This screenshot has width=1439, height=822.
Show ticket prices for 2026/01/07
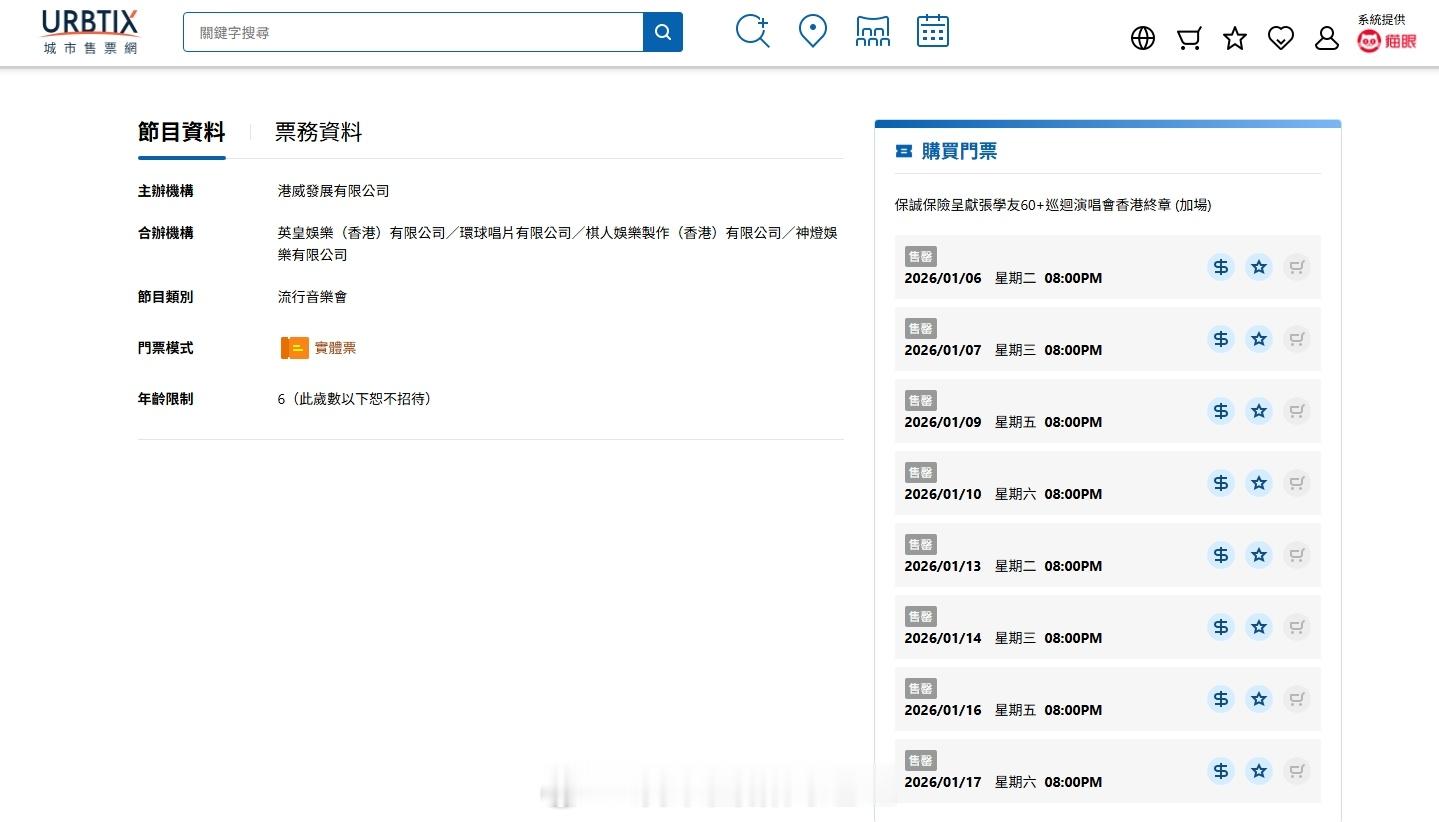coord(1221,339)
